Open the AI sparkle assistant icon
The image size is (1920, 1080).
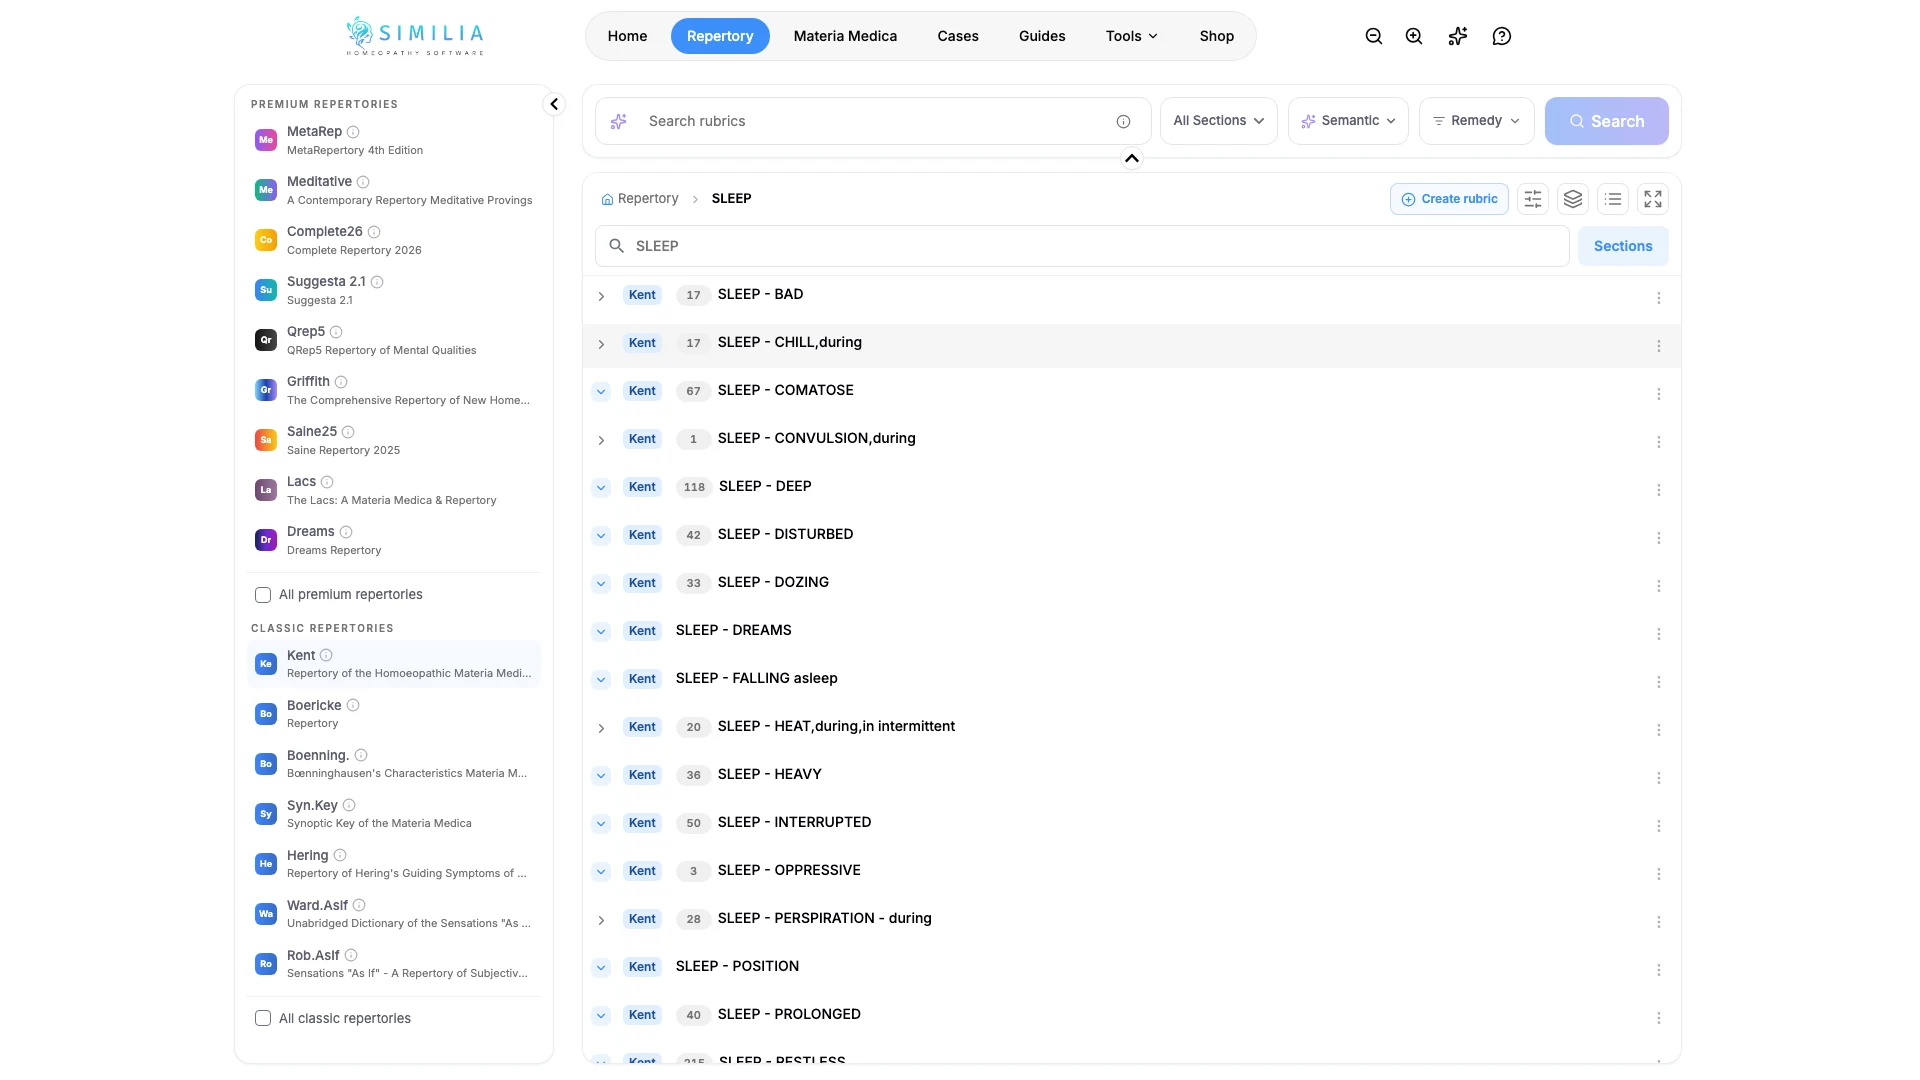1458,36
